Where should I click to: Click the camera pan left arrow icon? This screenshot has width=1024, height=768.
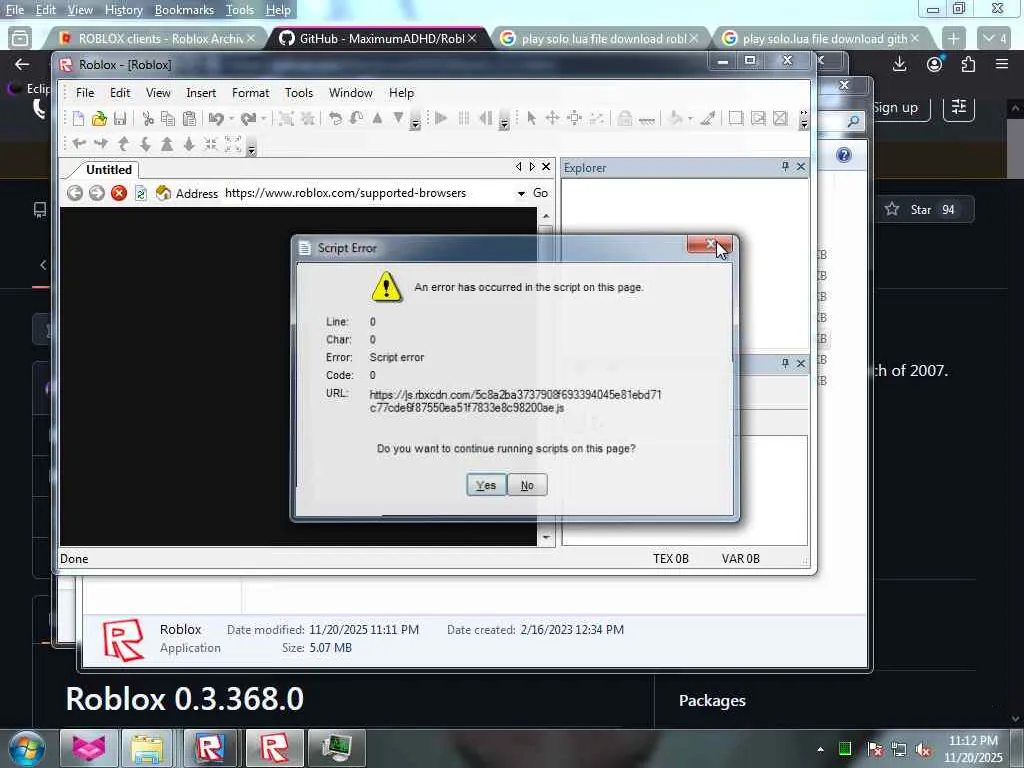pyautogui.click(x=79, y=144)
